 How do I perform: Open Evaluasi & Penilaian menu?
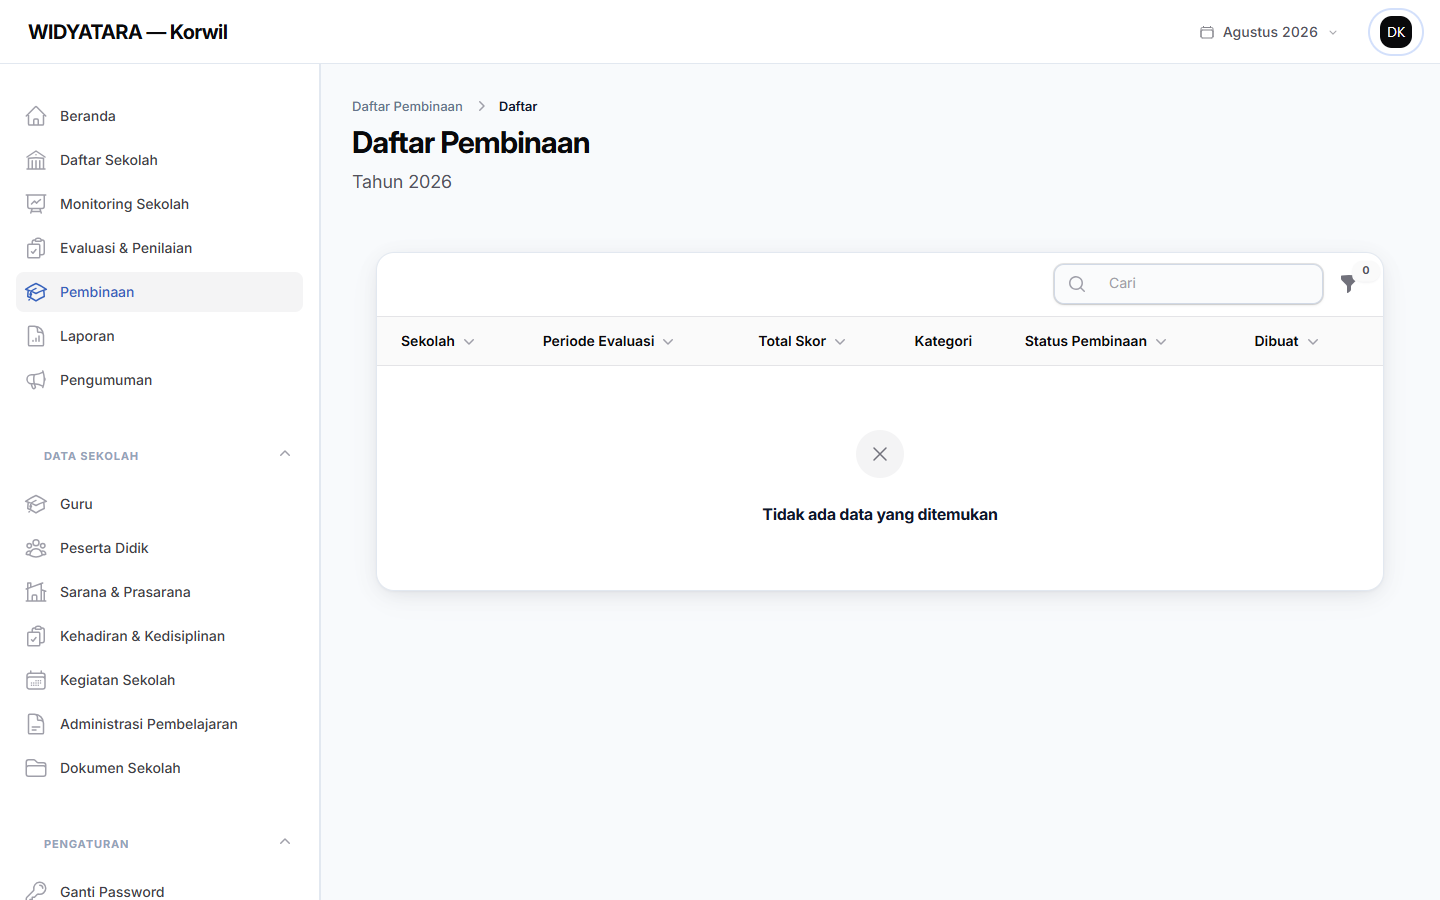pos(159,248)
